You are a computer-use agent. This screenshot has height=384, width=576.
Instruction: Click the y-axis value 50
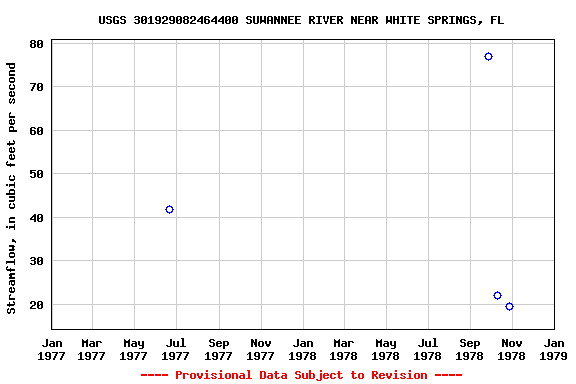36,174
